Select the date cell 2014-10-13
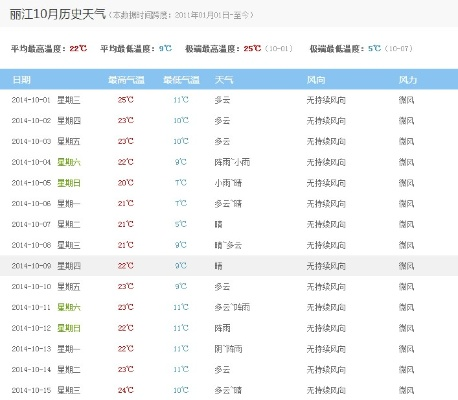Screen dimensions: 458x400 (31, 349)
